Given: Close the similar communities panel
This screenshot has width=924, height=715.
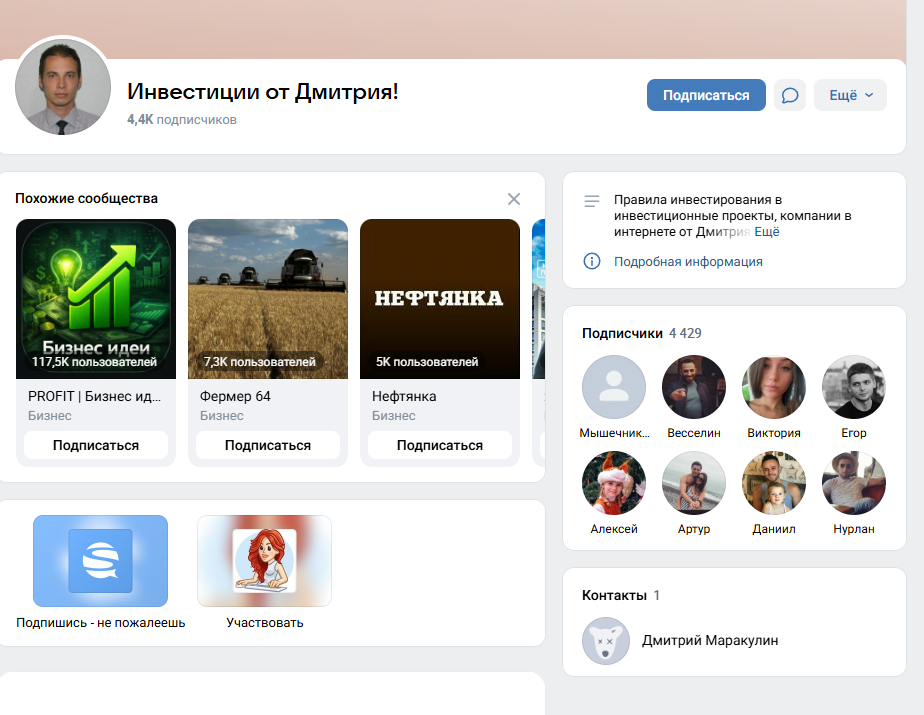Looking at the screenshot, I should tap(514, 199).
